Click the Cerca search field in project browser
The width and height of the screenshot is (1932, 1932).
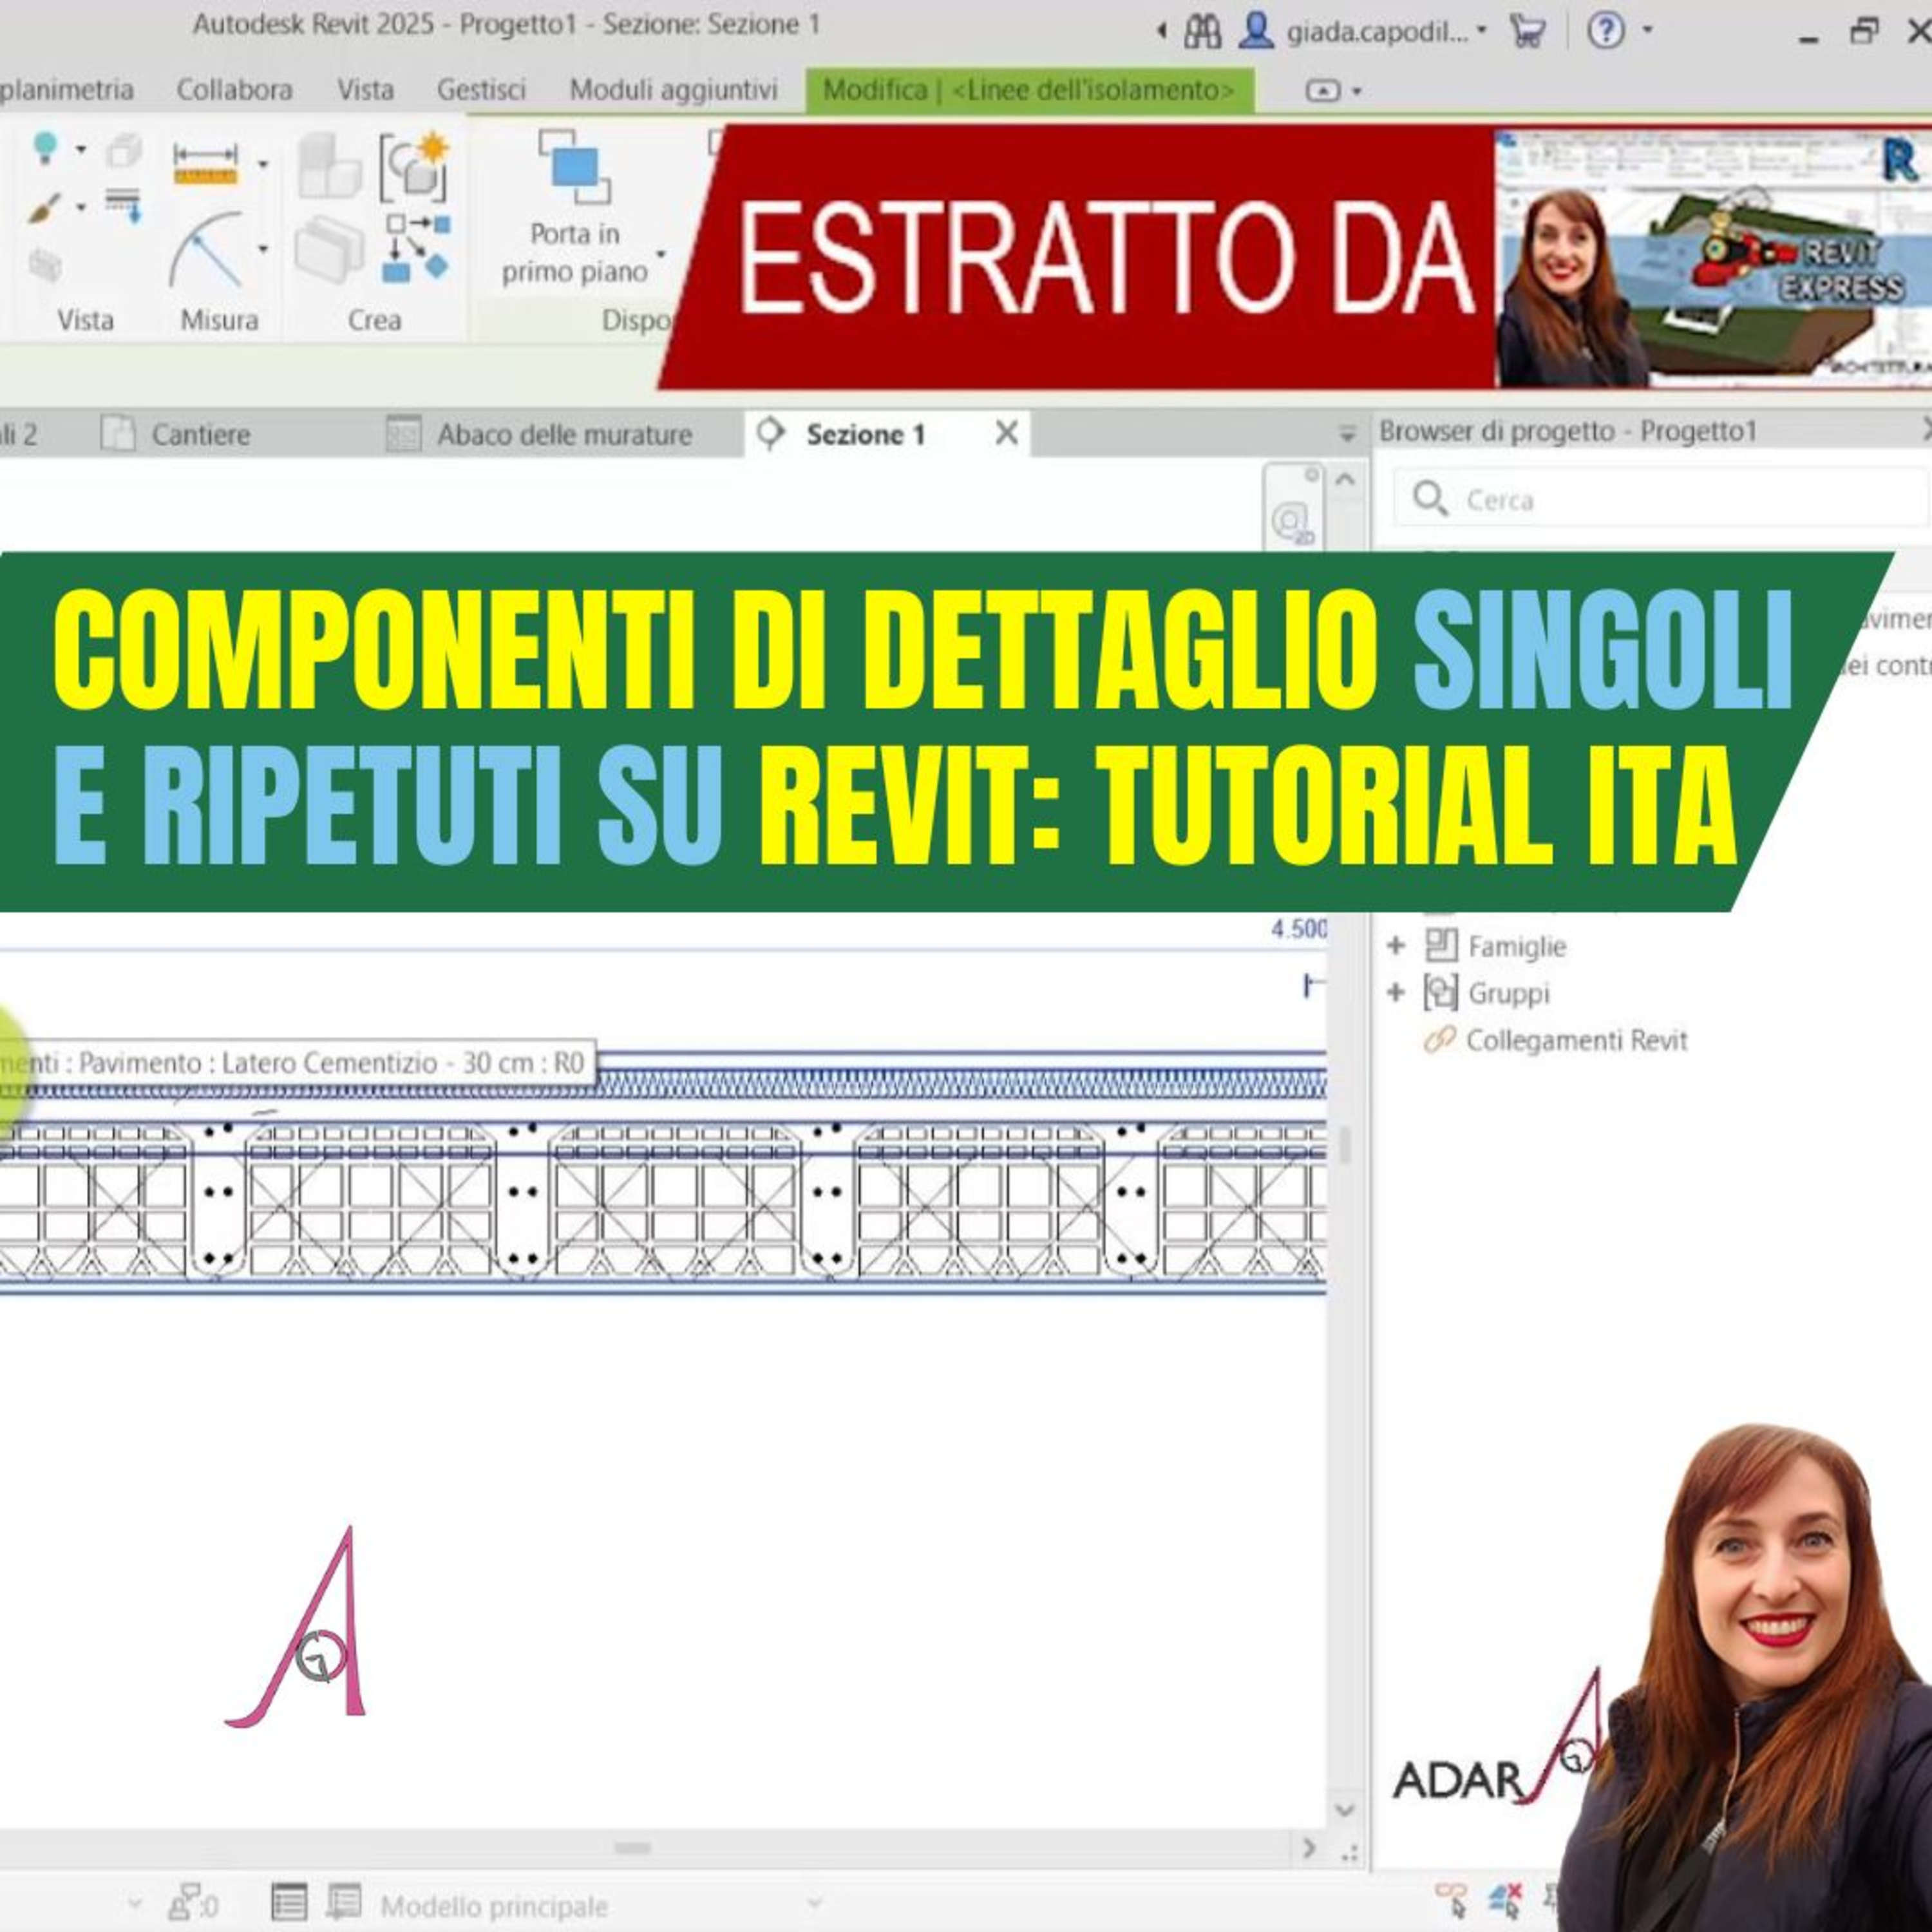tap(1662, 498)
